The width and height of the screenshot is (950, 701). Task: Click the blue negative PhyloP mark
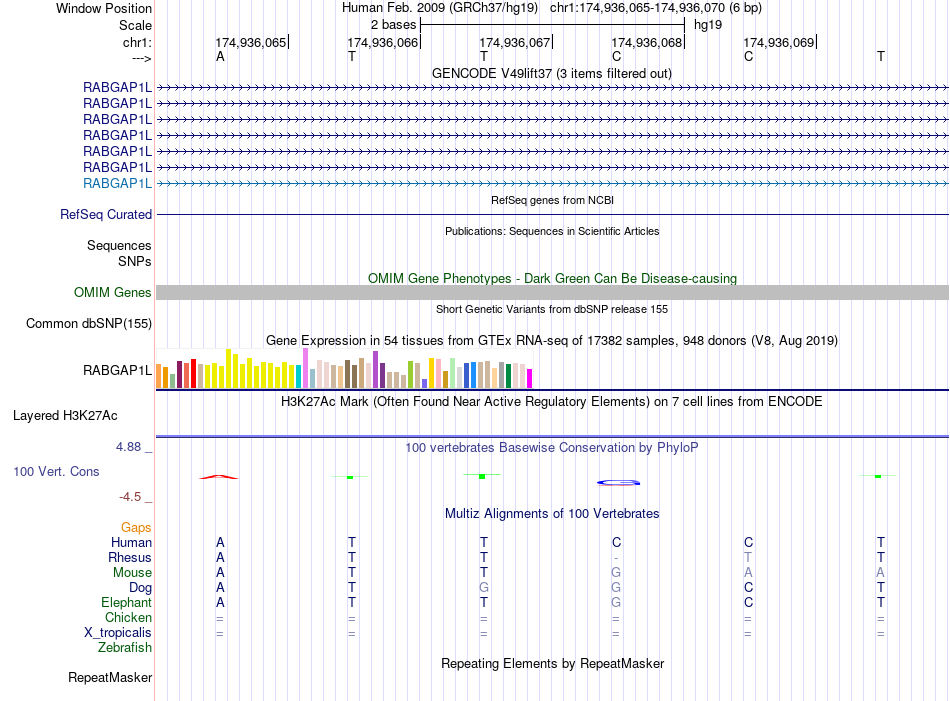tap(619, 483)
